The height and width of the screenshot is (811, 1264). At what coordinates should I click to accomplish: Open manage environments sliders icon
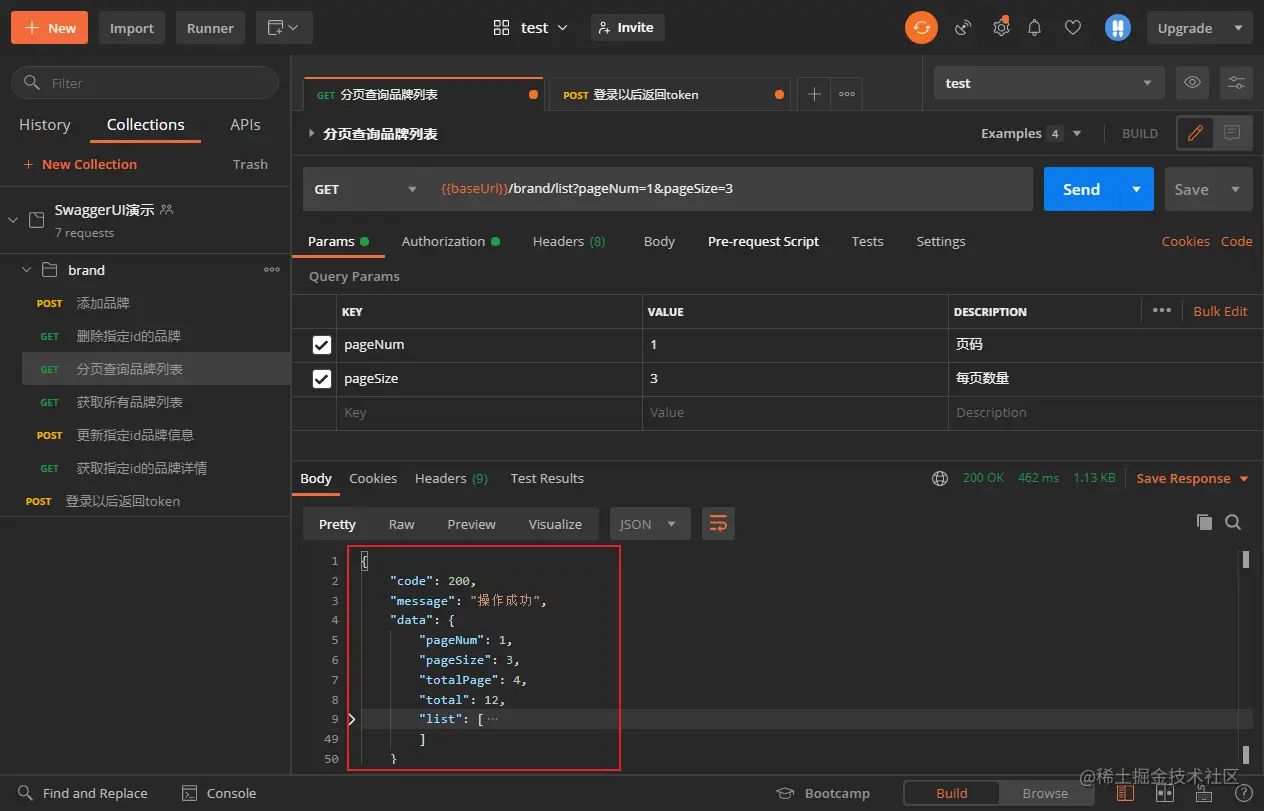coord(1236,83)
